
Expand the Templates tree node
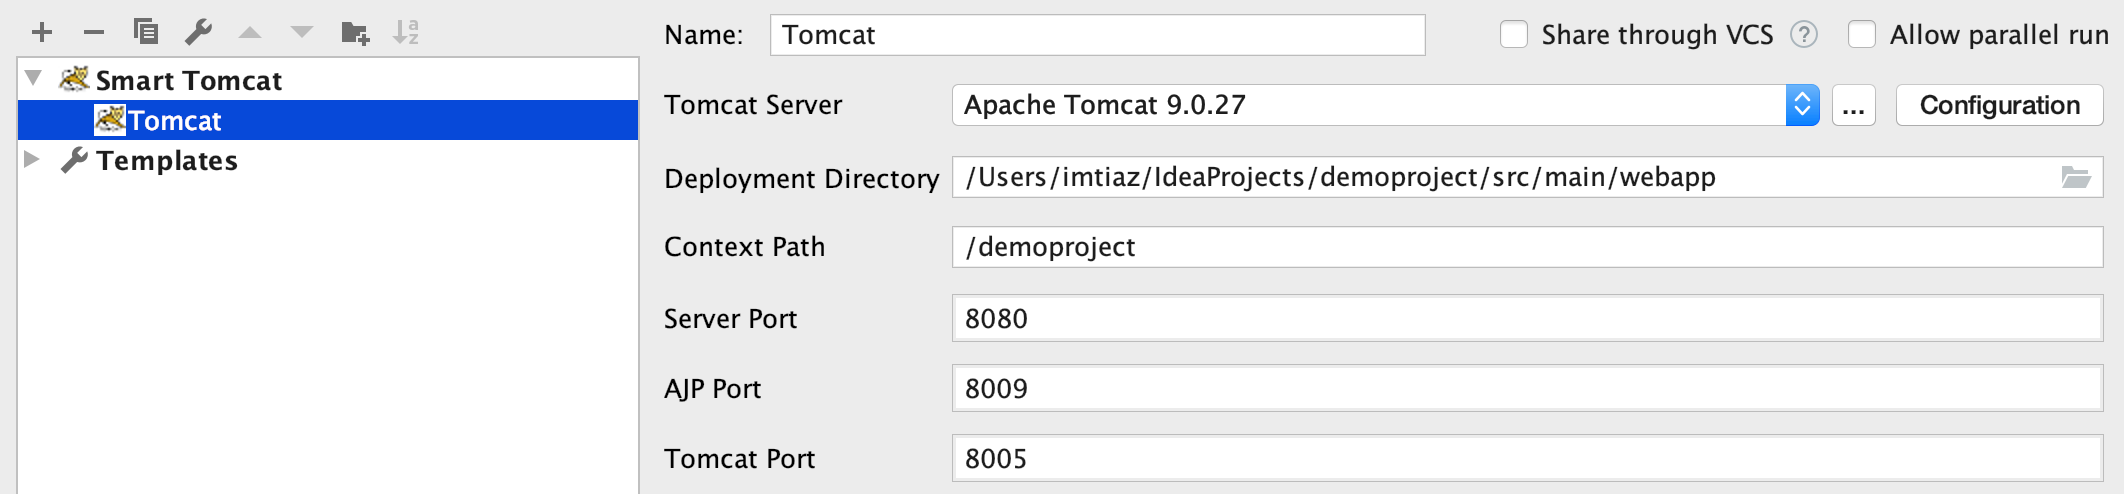[x=32, y=159]
